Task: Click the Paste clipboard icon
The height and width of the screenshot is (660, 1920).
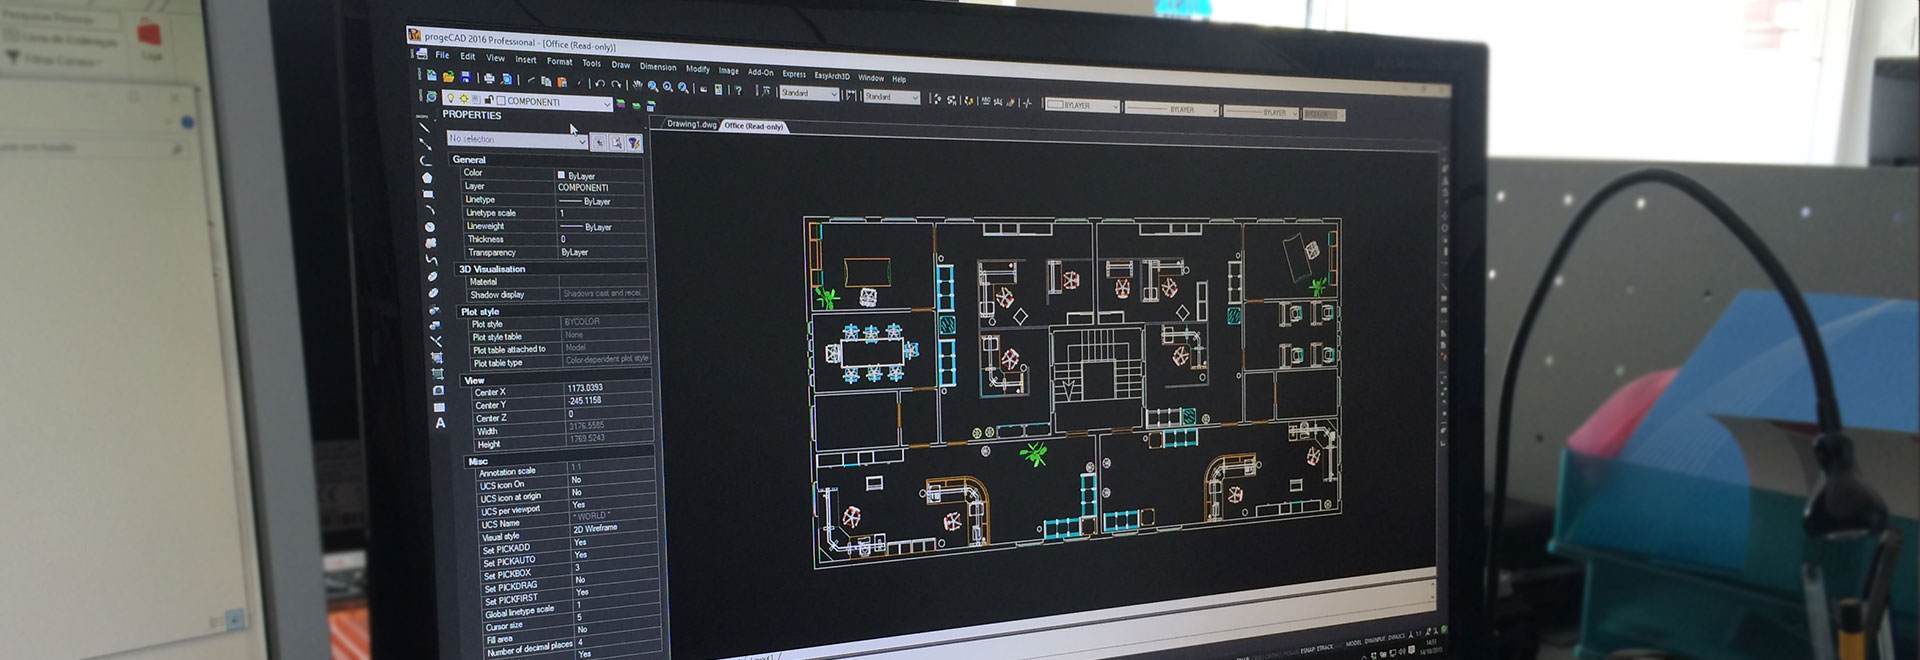Action: tap(563, 82)
